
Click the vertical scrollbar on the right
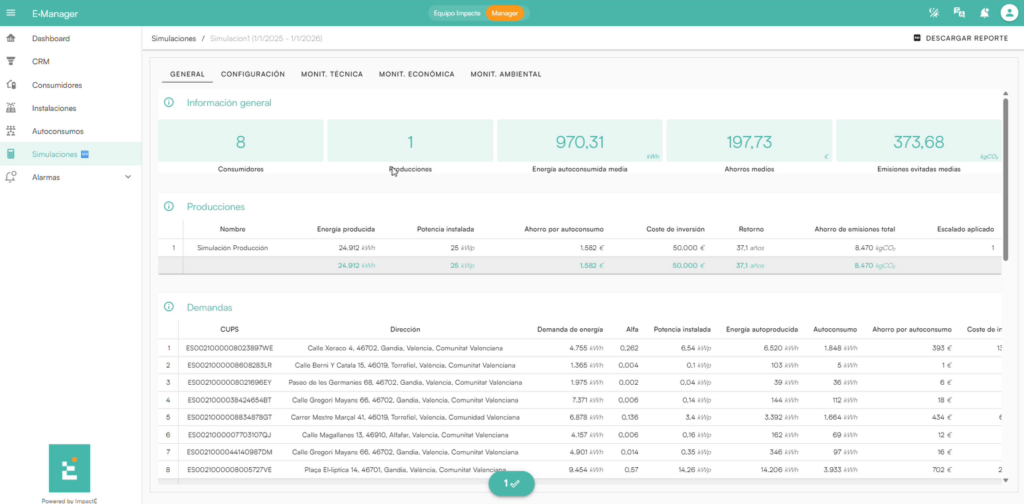[1004, 180]
